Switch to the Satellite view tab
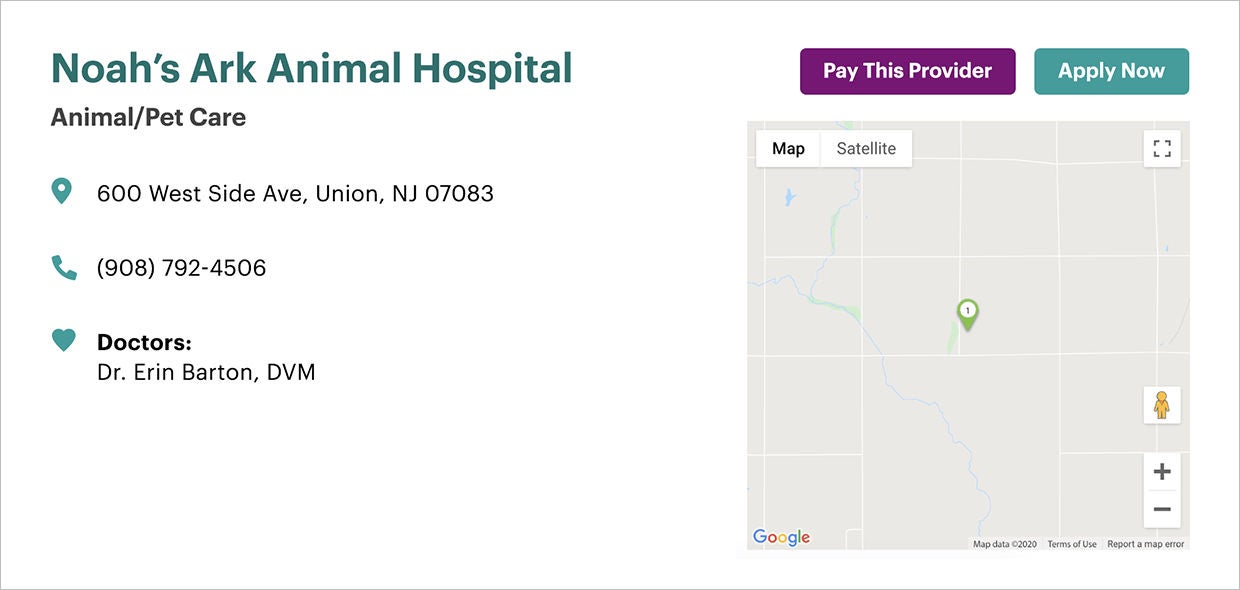Viewport: 1240px width, 590px height. 866,149
